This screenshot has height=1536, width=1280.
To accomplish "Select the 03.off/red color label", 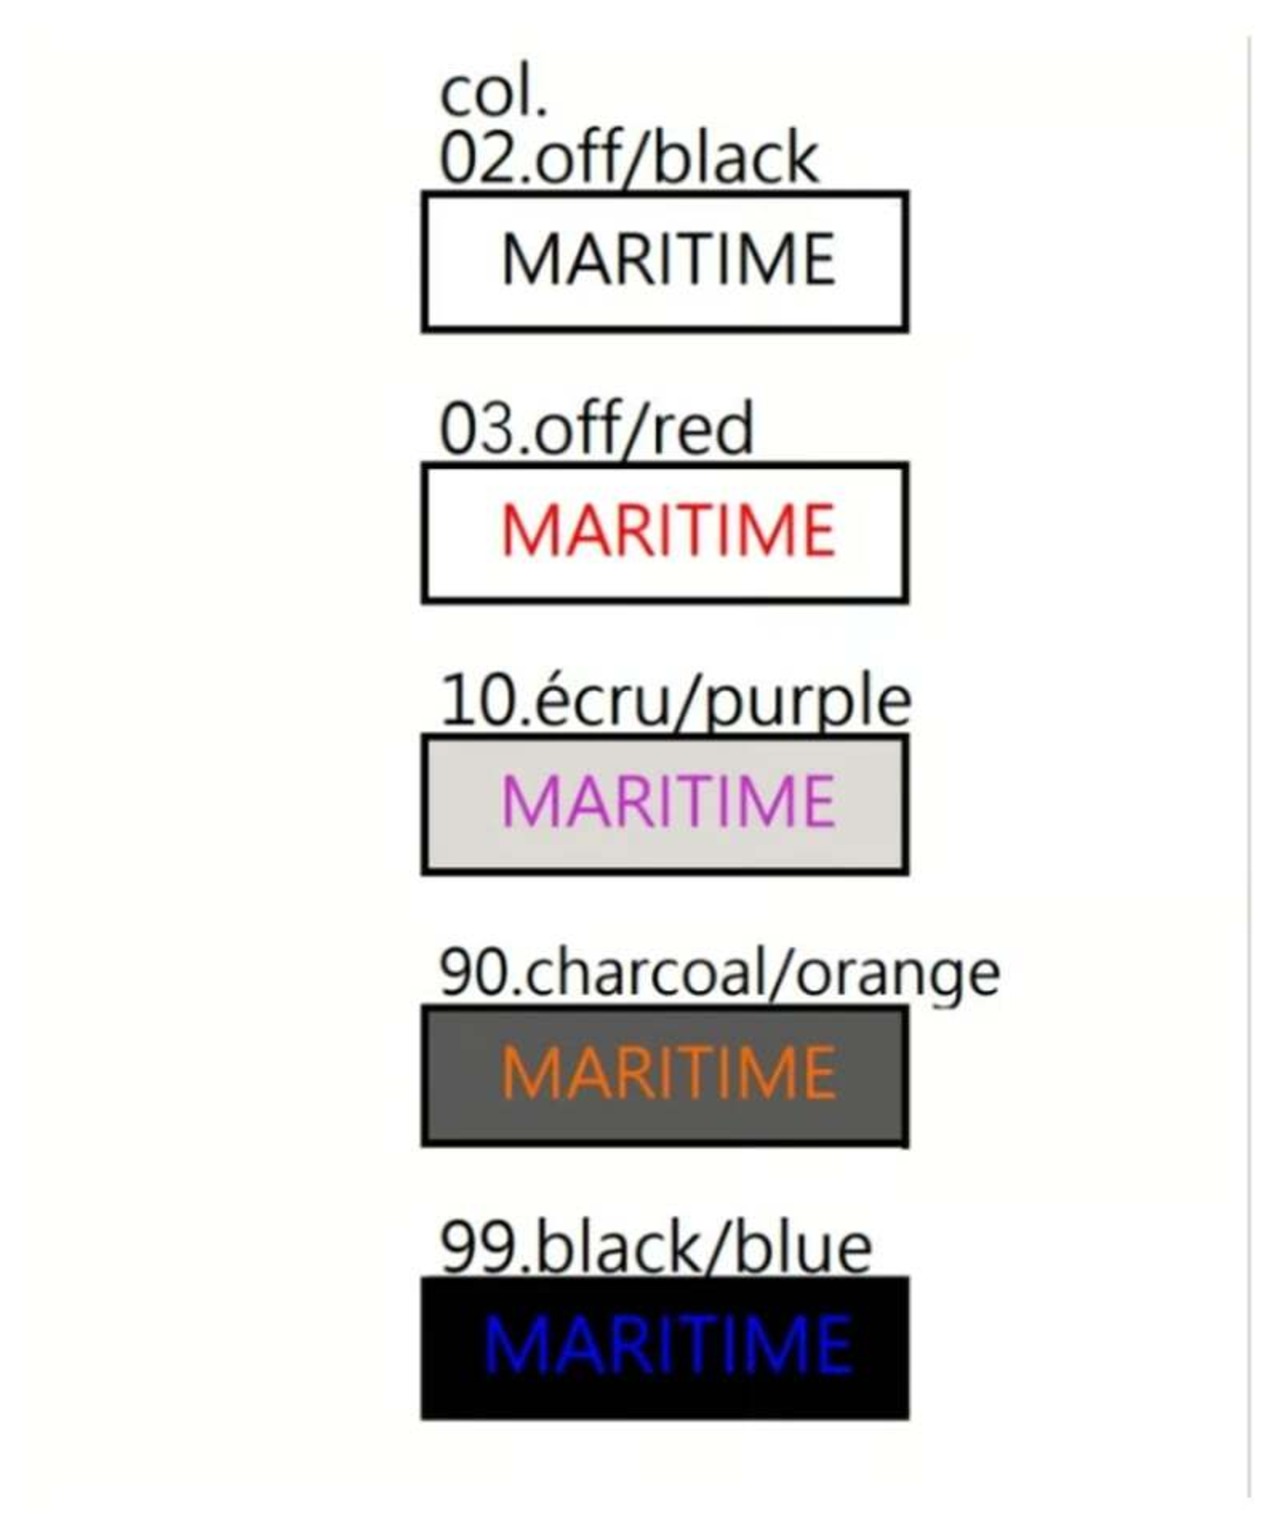I will click(x=596, y=429).
